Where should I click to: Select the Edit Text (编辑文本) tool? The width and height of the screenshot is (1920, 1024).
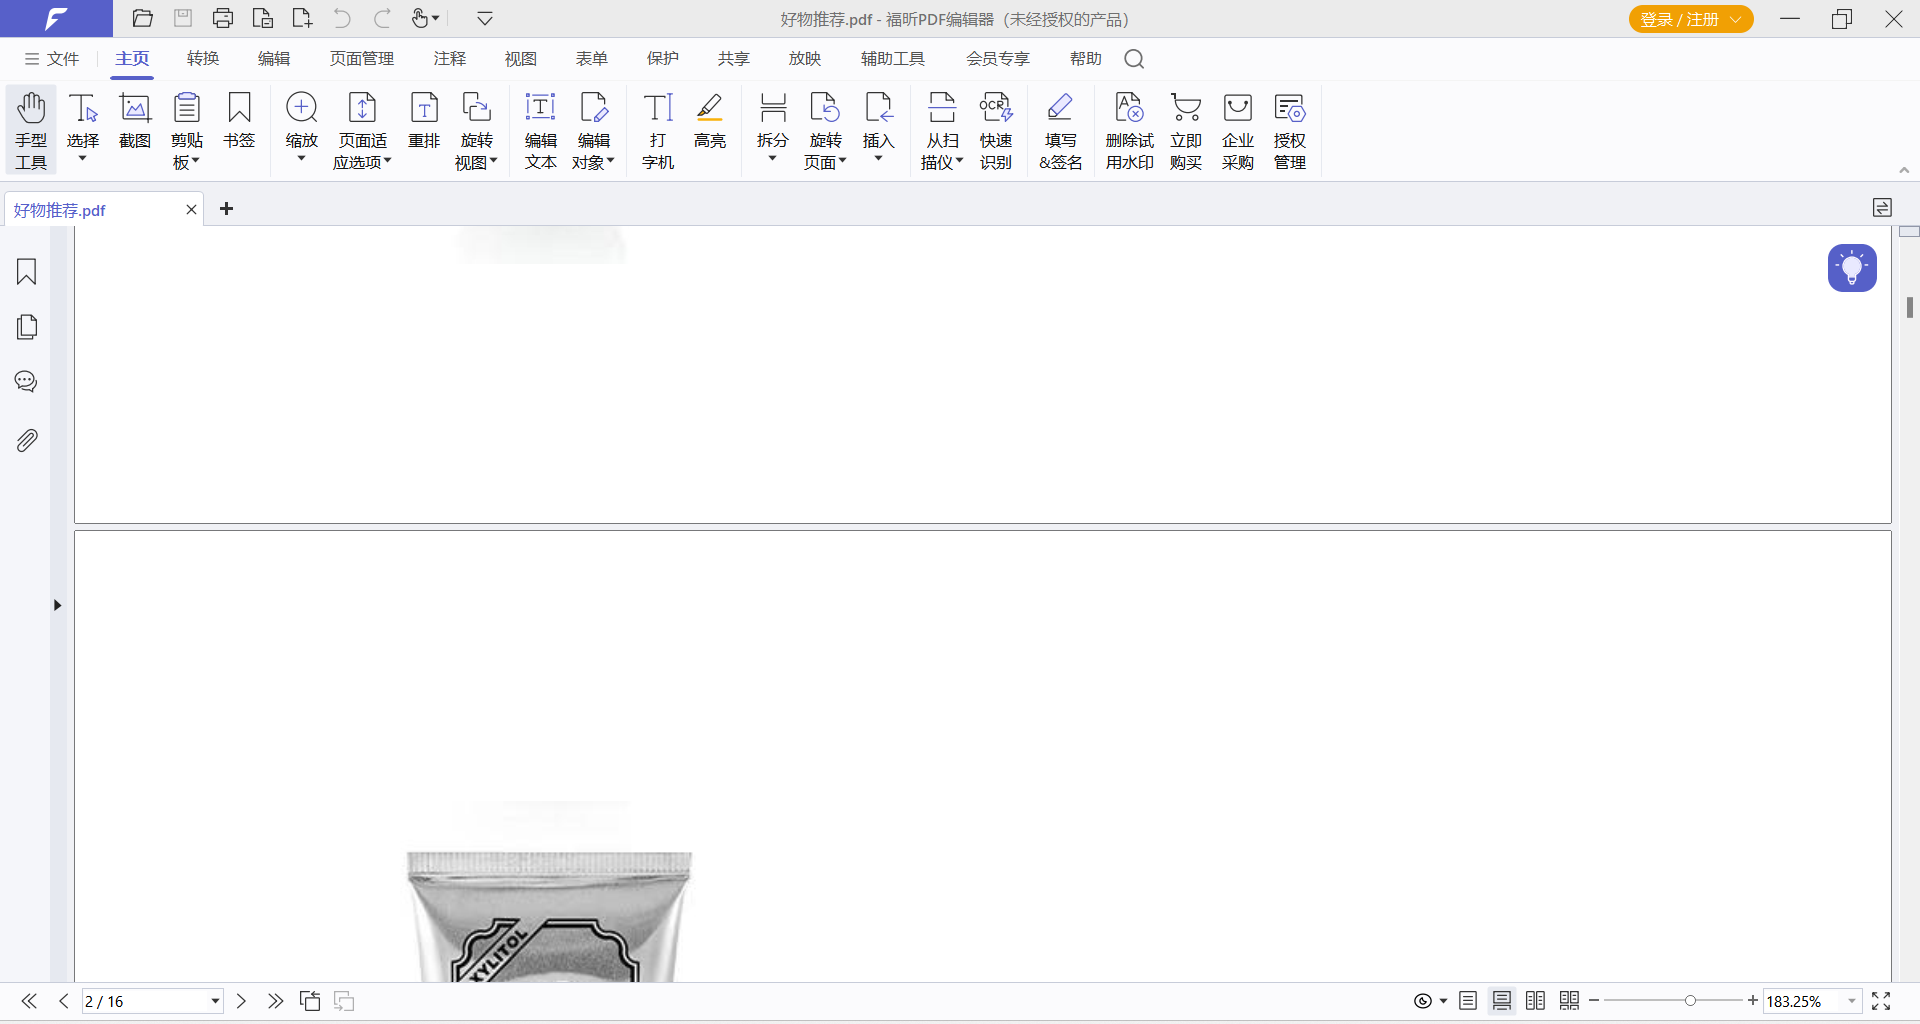[540, 131]
